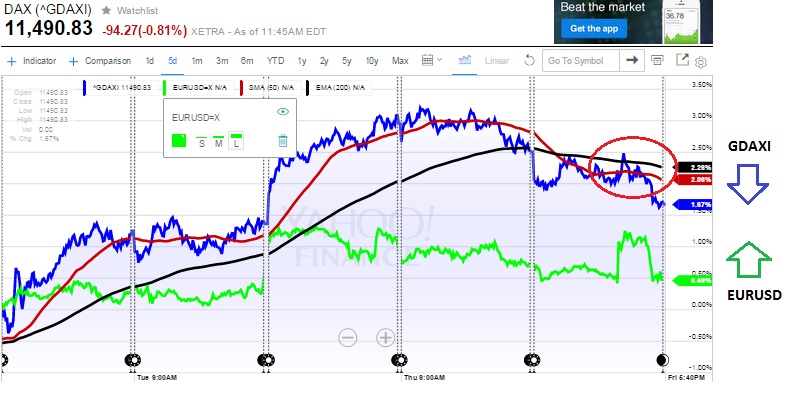
Task: Toggle EURUSD=X visibility with the eye icon
Action: coord(283,111)
